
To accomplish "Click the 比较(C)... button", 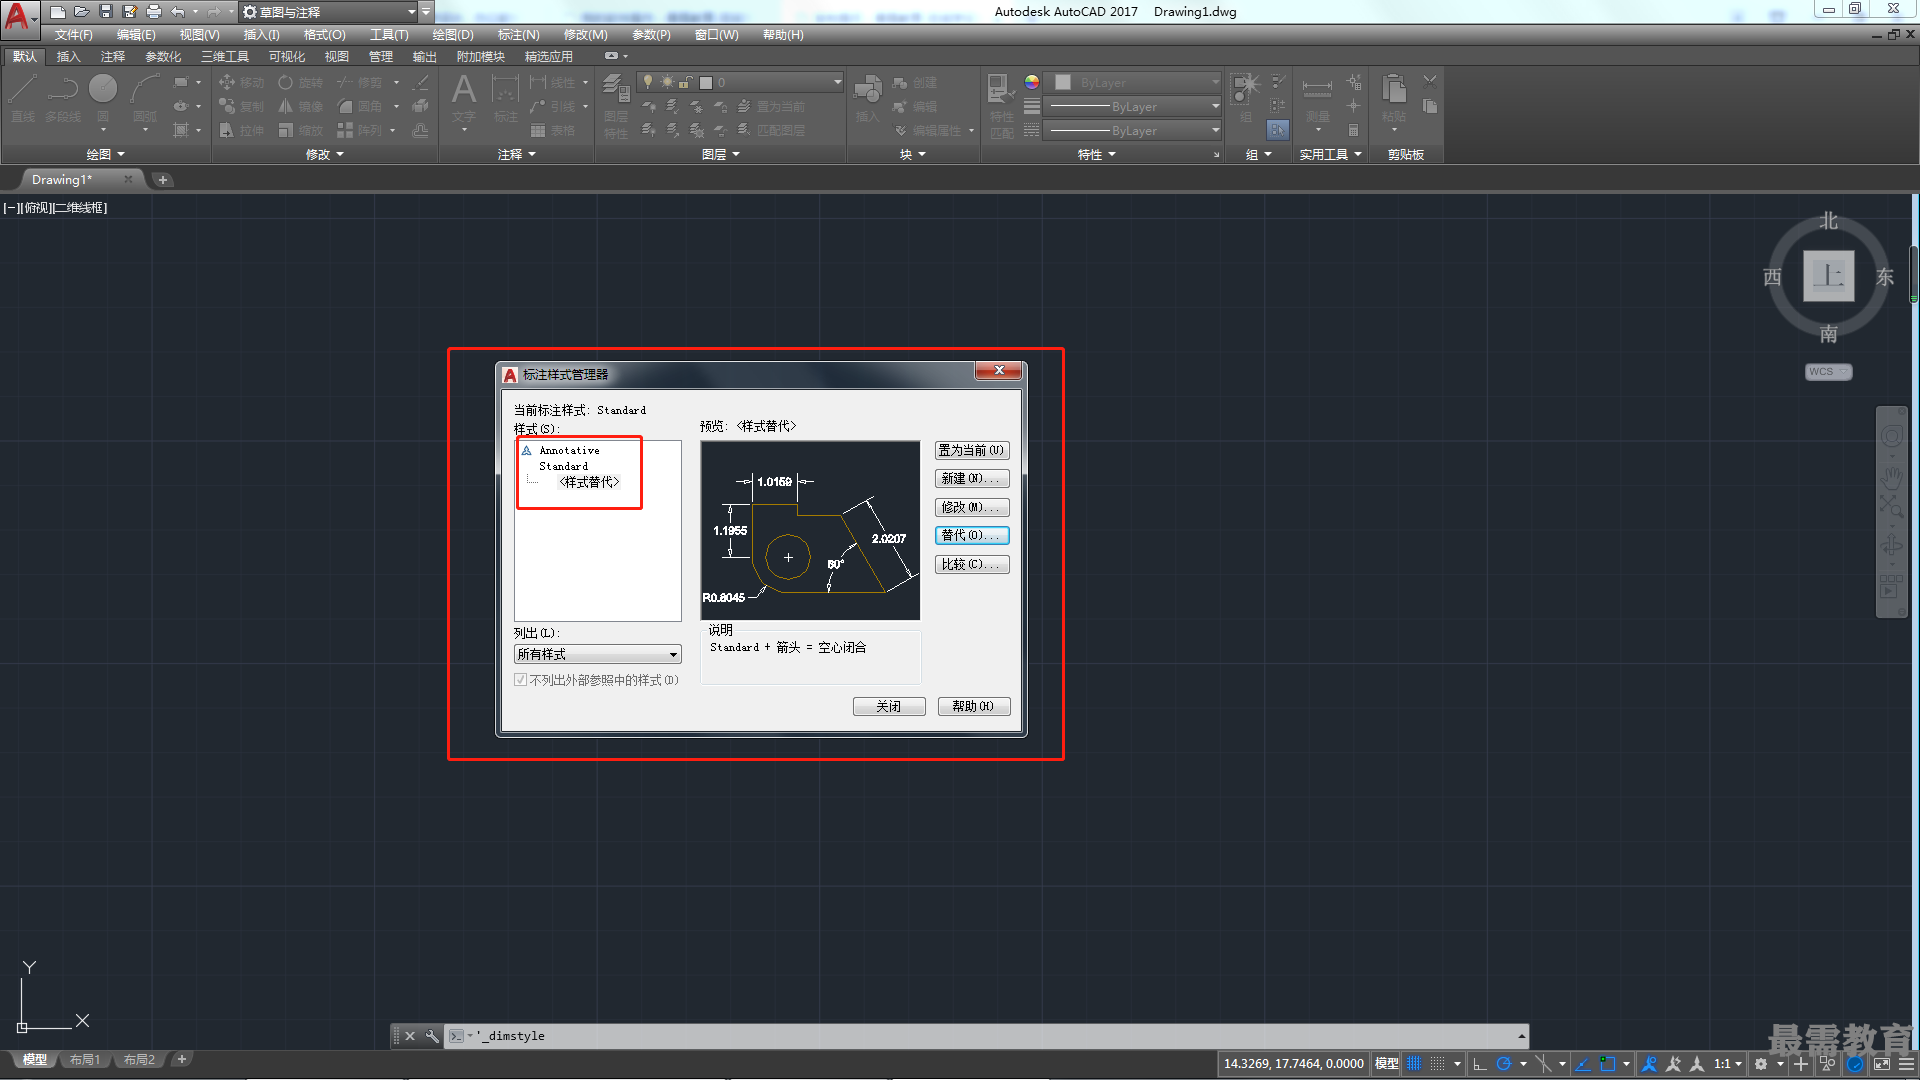I will coord(972,565).
